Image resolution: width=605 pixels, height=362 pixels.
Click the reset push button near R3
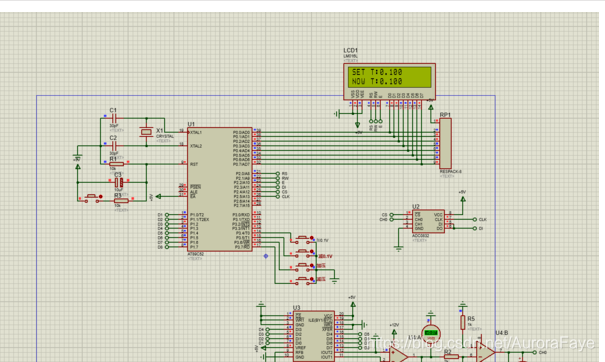point(91,198)
